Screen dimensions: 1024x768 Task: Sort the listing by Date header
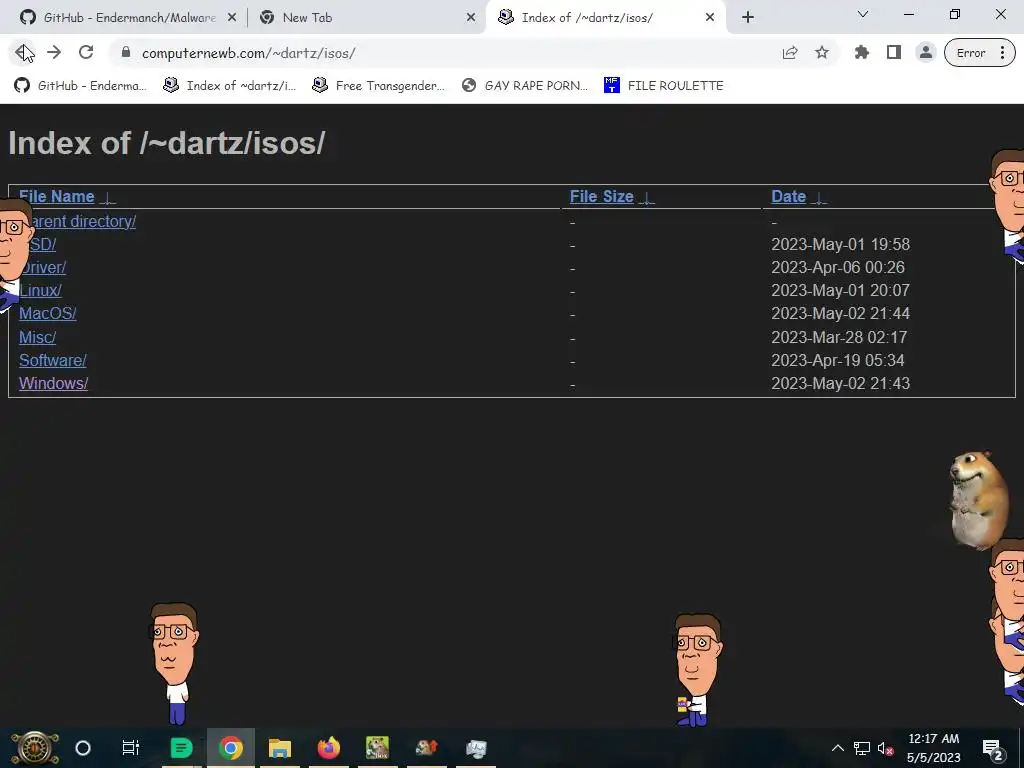pos(788,197)
